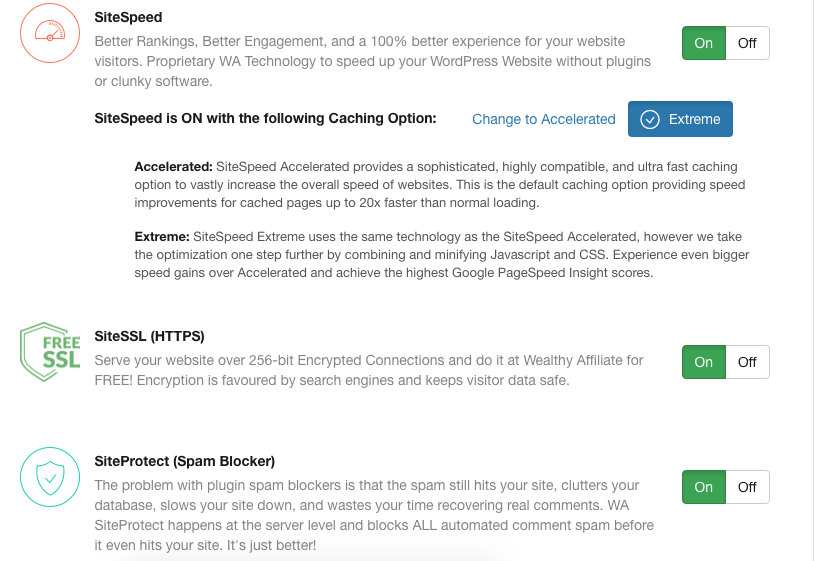This screenshot has width=815, height=561.
Task: Select the Extreme caching option button
Action: click(680, 119)
